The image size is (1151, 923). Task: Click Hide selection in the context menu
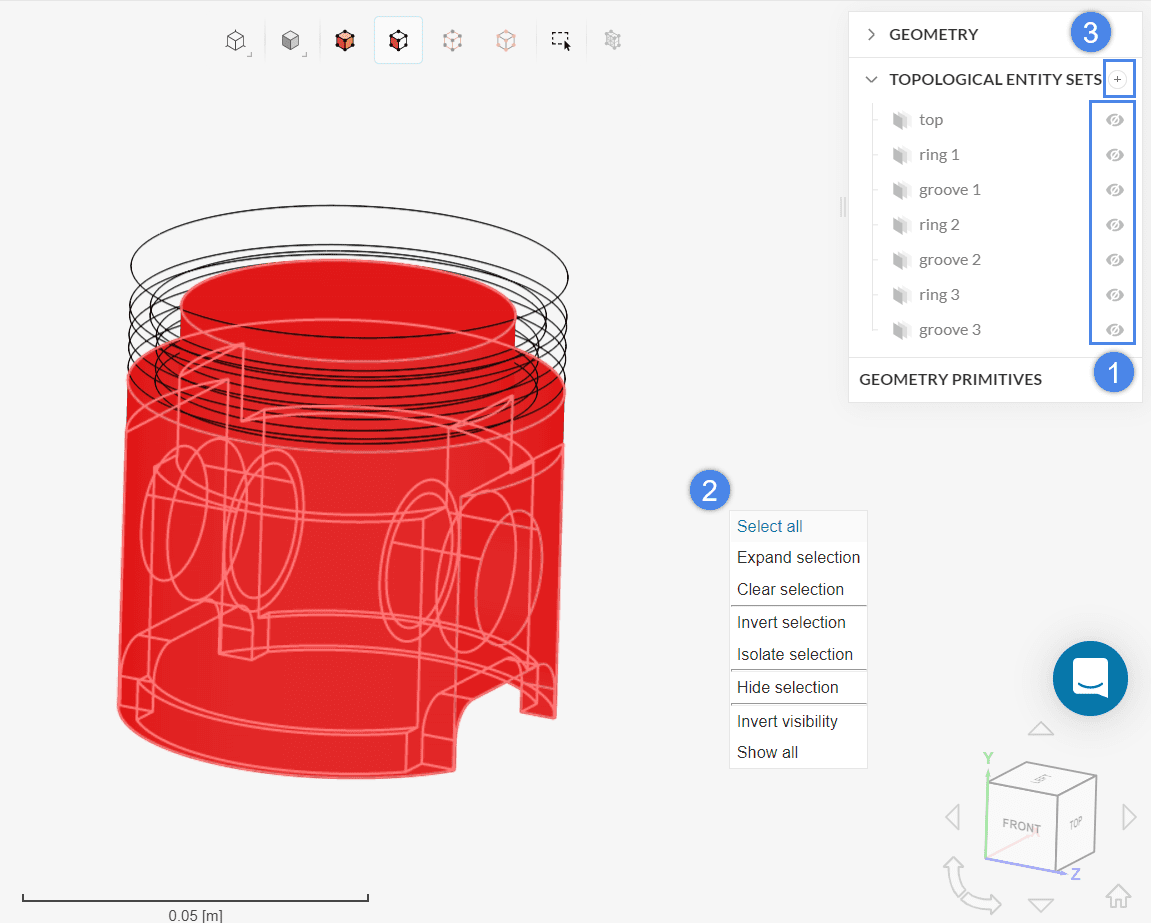[787, 687]
